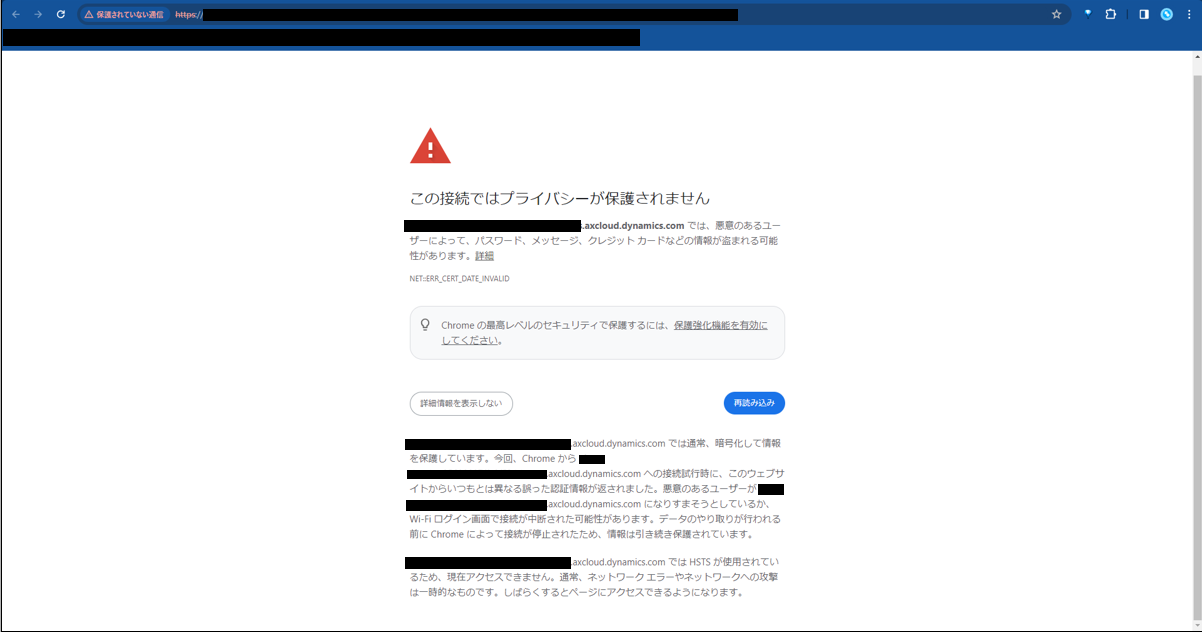Click the lightbulb icon in the Chrome tip box
Image resolution: width=1202 pixels, height=632 pixels.
tap(425, 325)
